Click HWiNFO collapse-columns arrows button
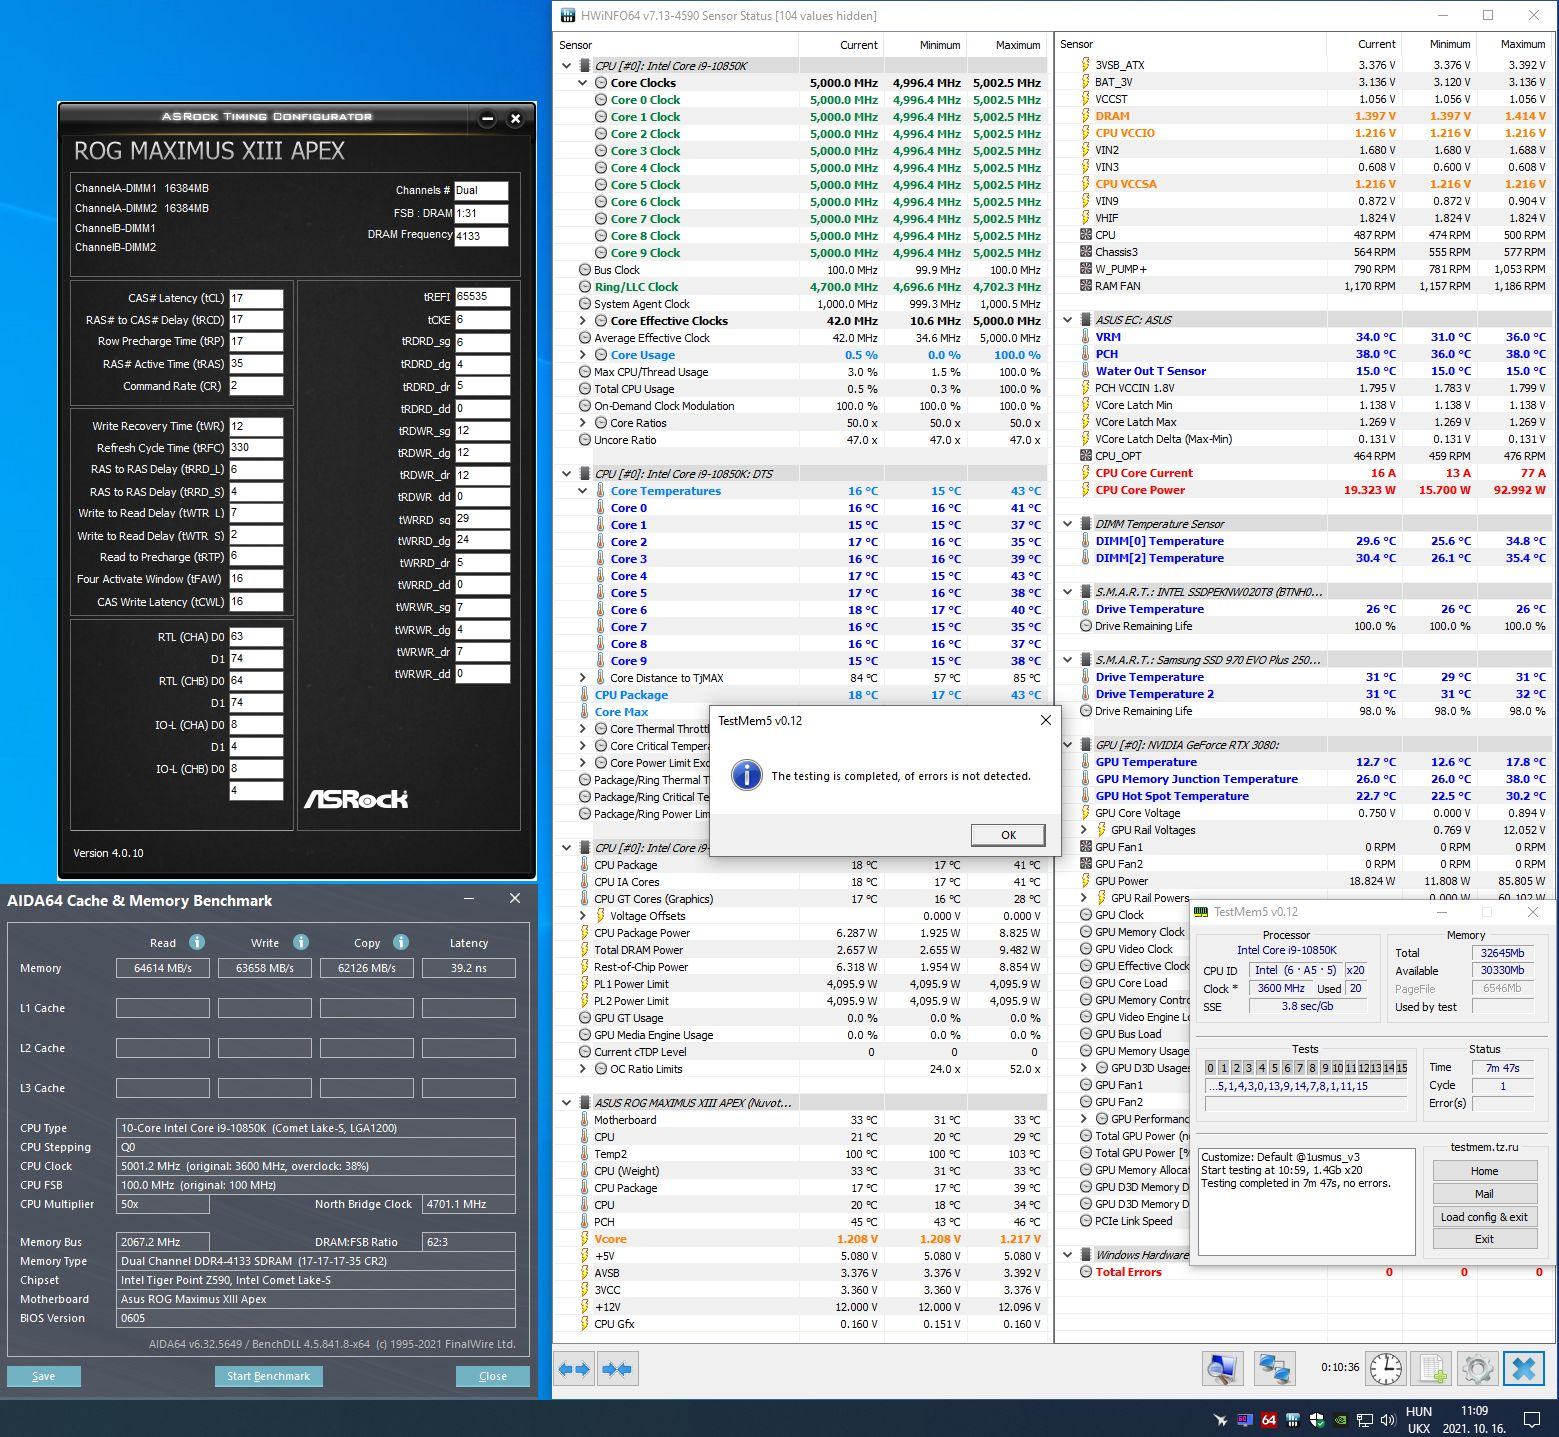 617,1369
